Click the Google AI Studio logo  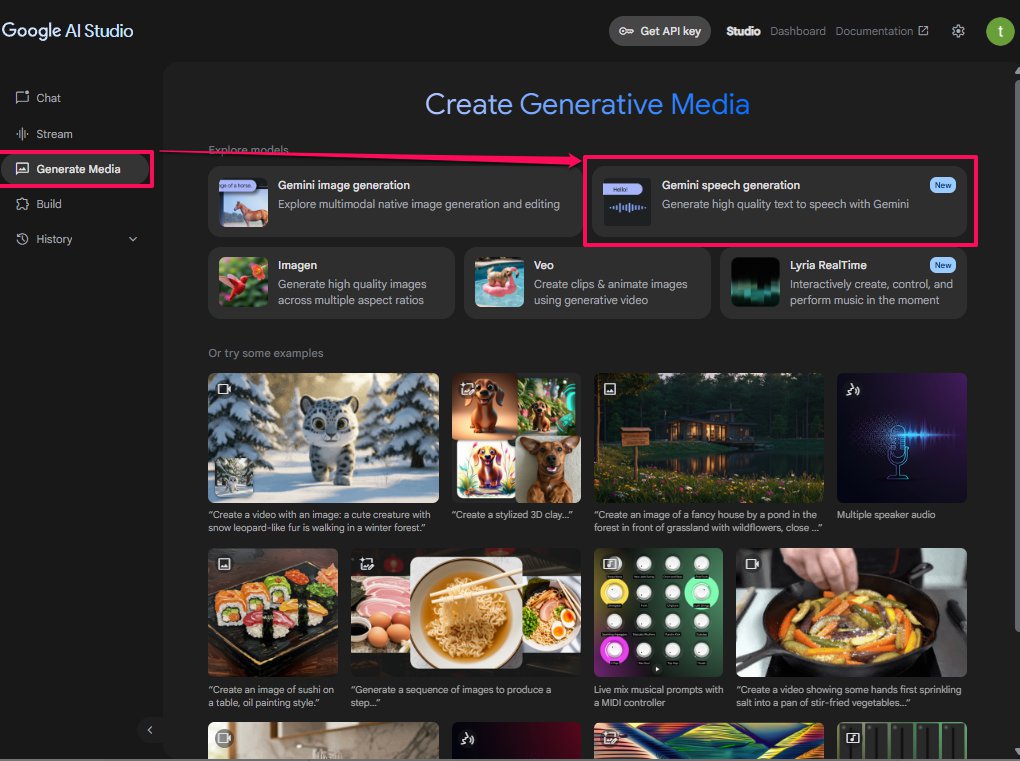click(67, 31)
